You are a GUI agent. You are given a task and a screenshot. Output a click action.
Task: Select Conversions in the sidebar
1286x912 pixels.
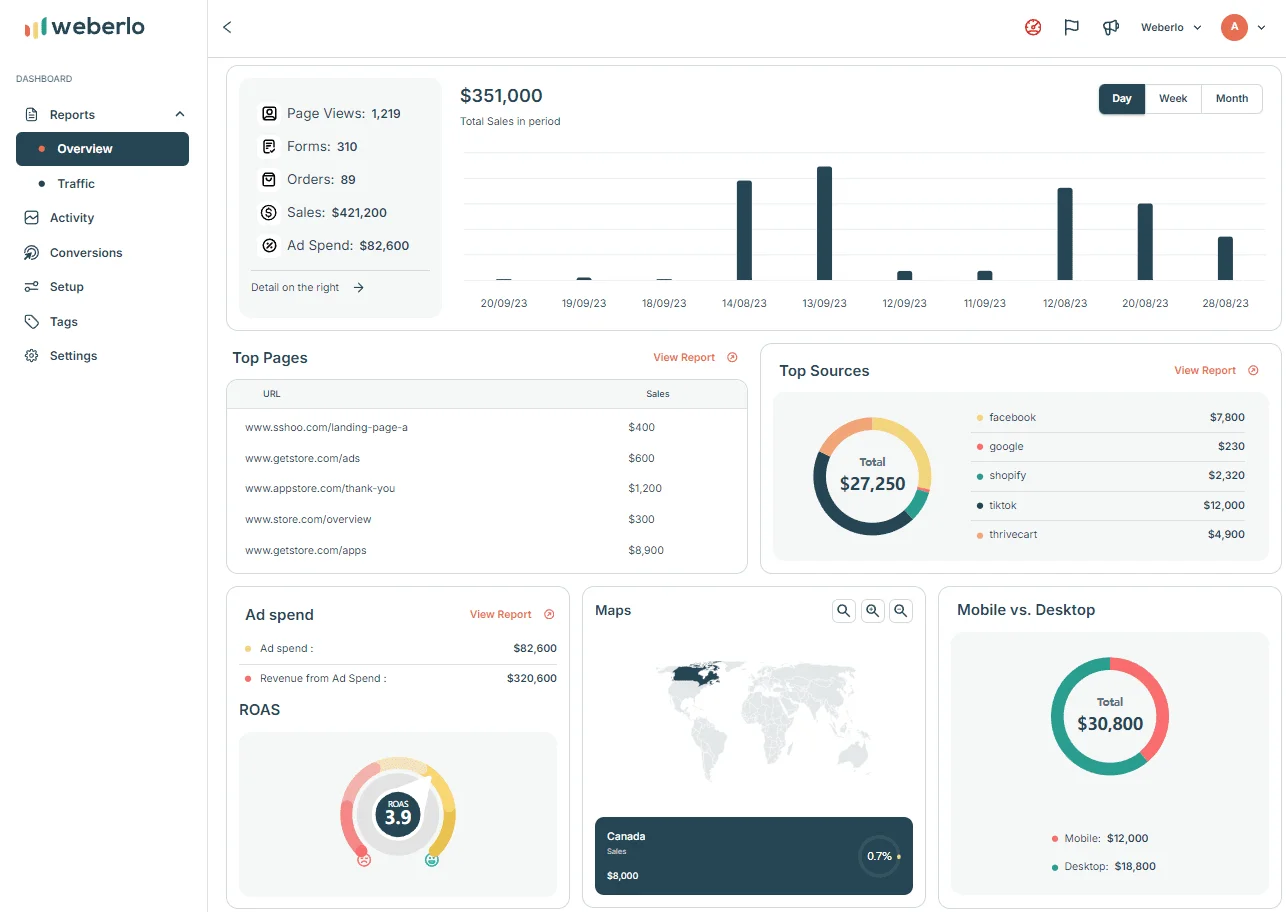(86, 252)
